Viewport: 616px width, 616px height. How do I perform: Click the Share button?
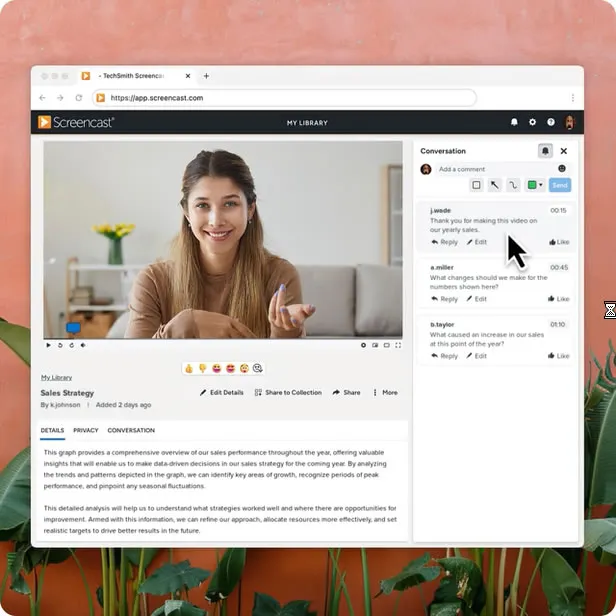pyautogui.click(x=346, y=392)
